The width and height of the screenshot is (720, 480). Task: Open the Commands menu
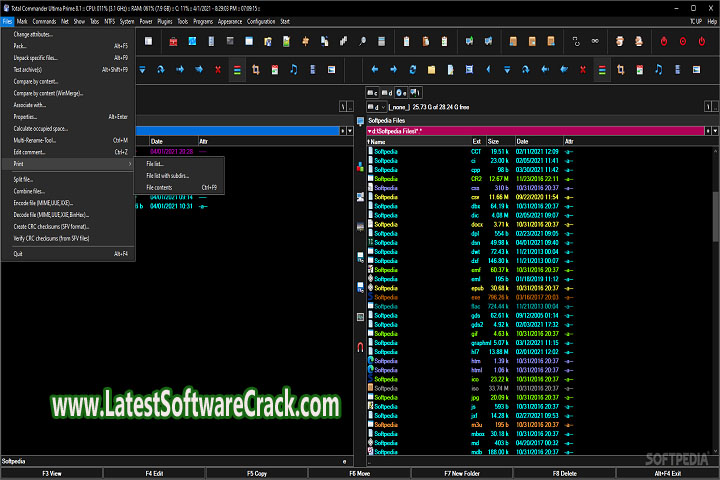[x=44, y=22]
